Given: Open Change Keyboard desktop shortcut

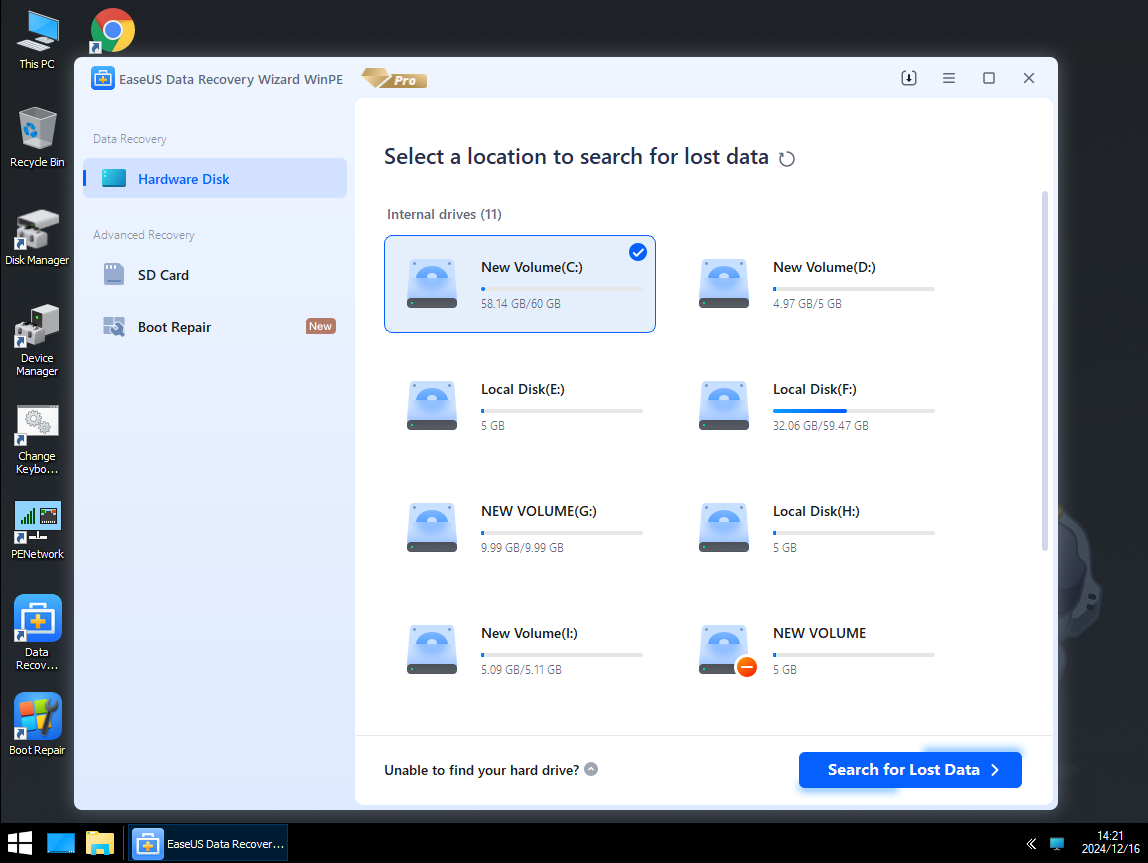Looking at the screenshot, I should 37,439.
